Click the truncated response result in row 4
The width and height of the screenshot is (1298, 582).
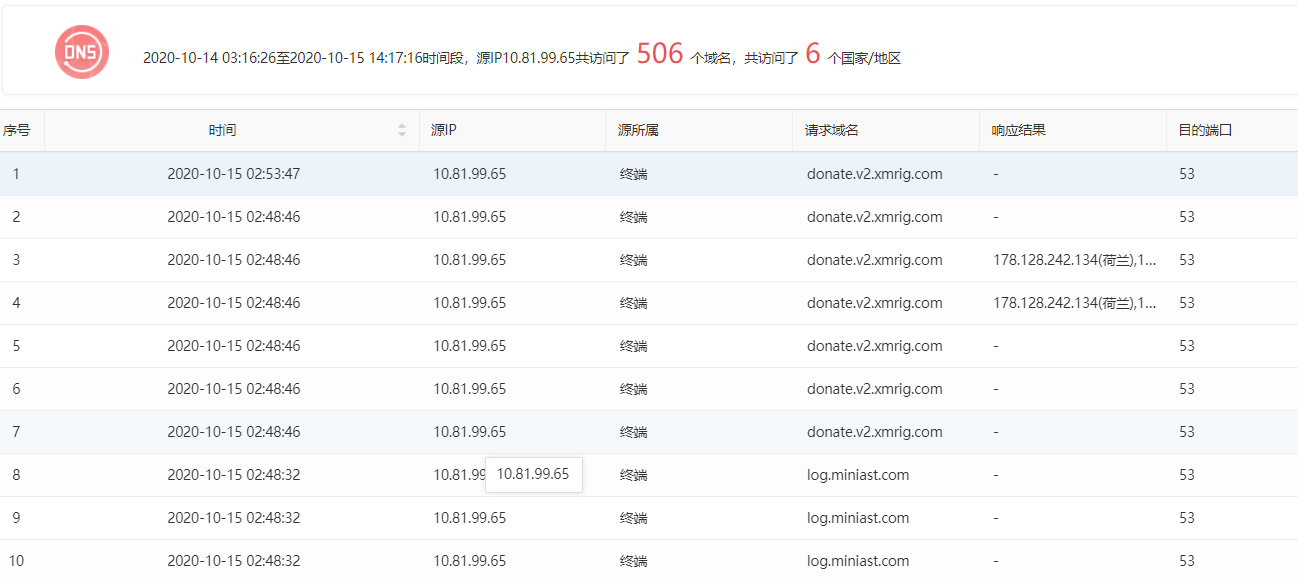1074,303
